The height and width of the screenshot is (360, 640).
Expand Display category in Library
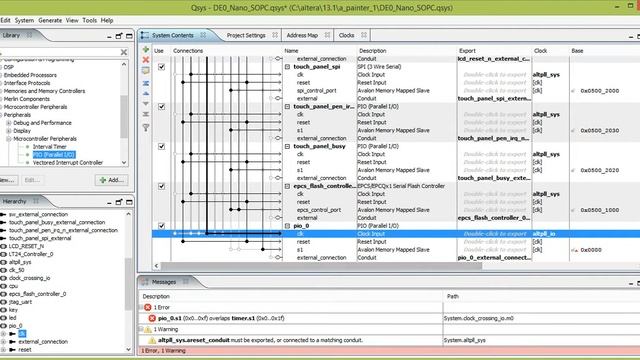click(x=9, y=131)
